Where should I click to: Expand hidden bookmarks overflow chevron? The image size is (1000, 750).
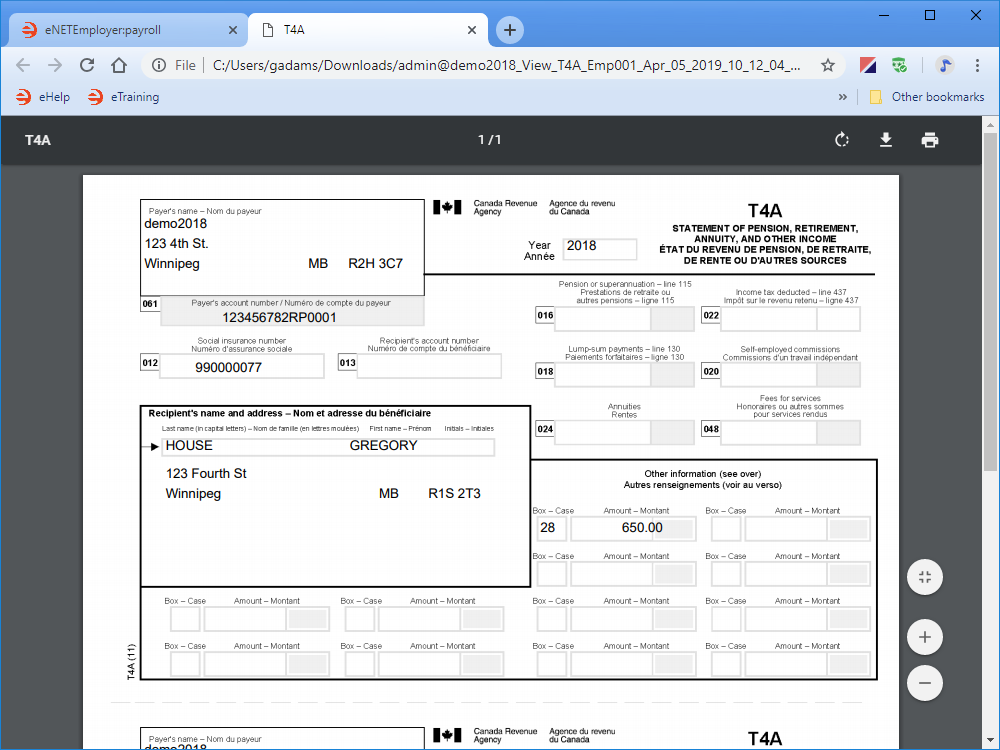click(x=842, y=97)
